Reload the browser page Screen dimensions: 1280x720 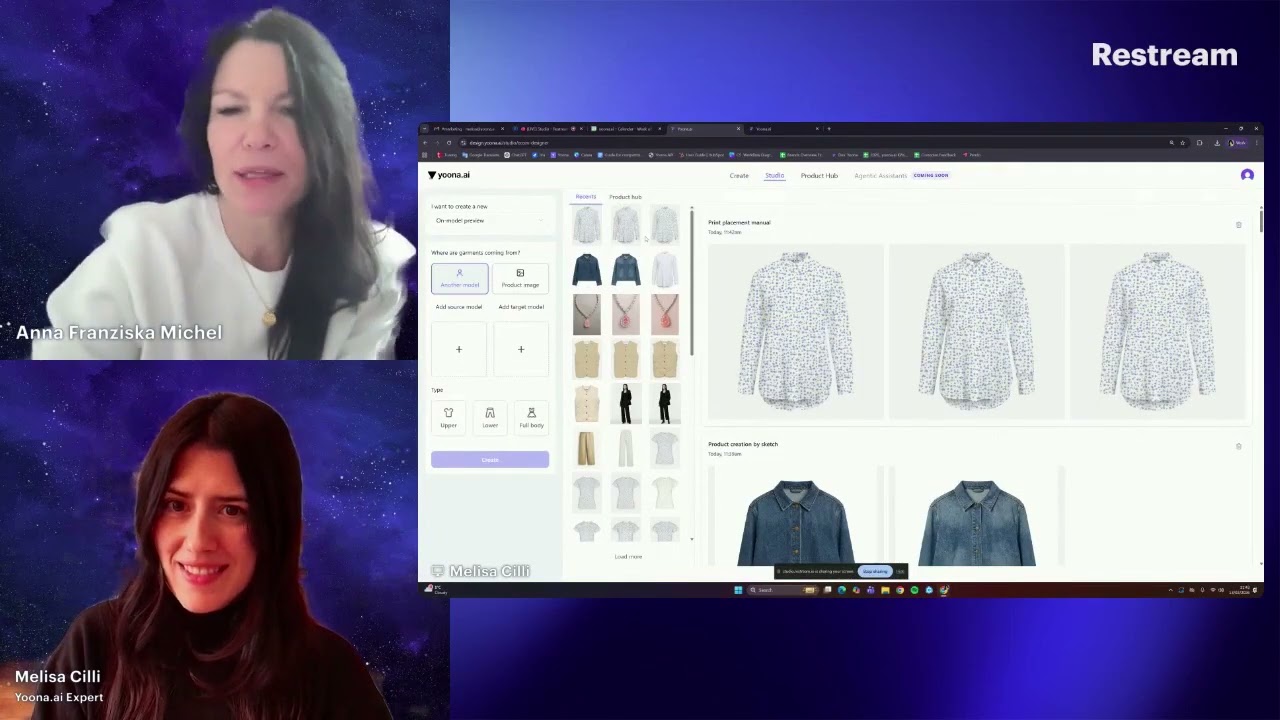tap(448, 143)
